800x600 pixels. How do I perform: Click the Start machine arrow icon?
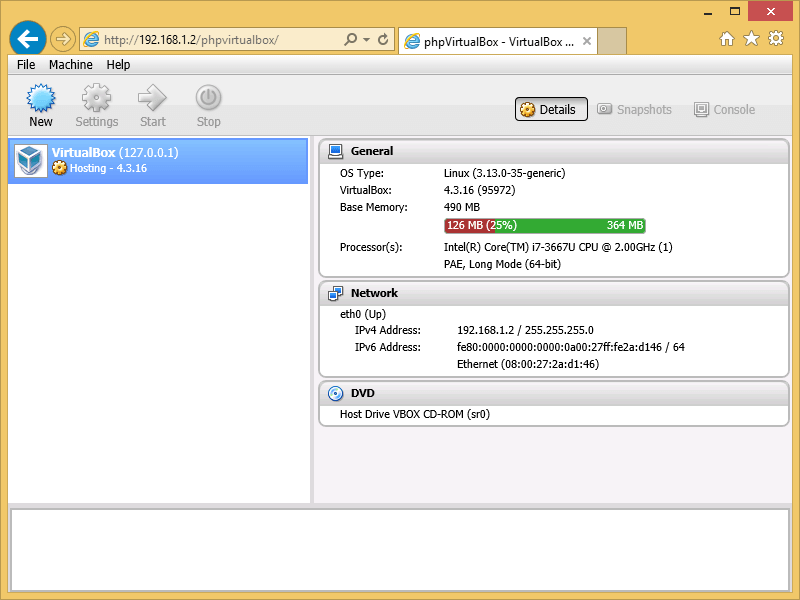click(x=152, y=97)
